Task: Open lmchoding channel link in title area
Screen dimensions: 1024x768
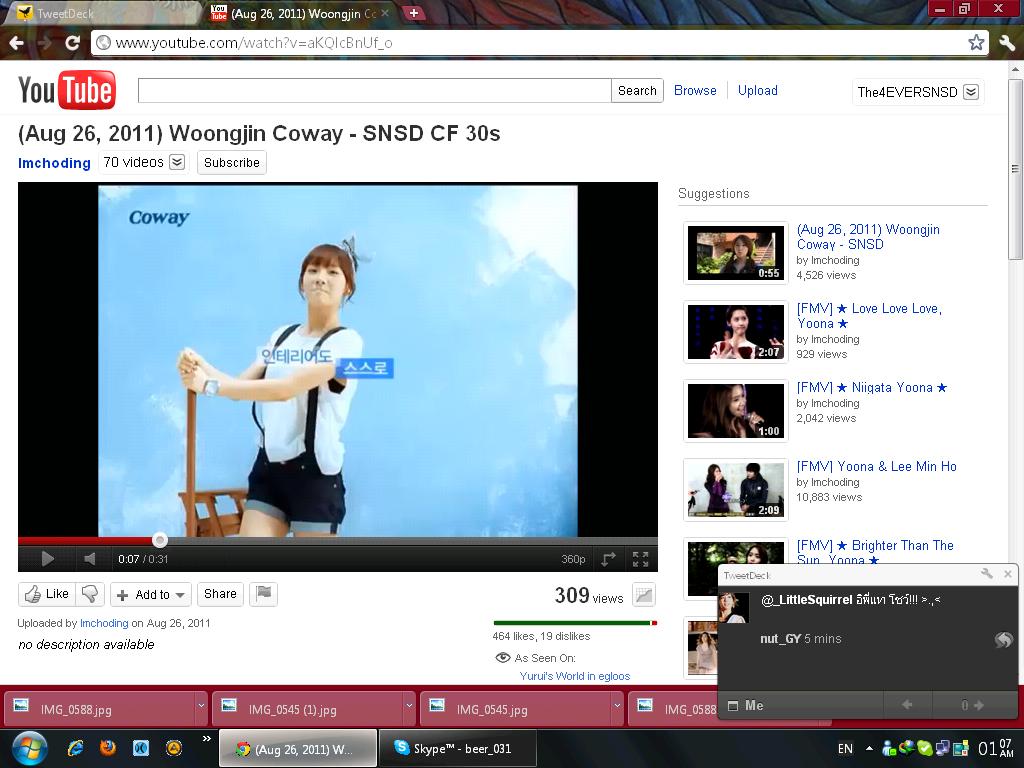Action: (x=54, y=163)
